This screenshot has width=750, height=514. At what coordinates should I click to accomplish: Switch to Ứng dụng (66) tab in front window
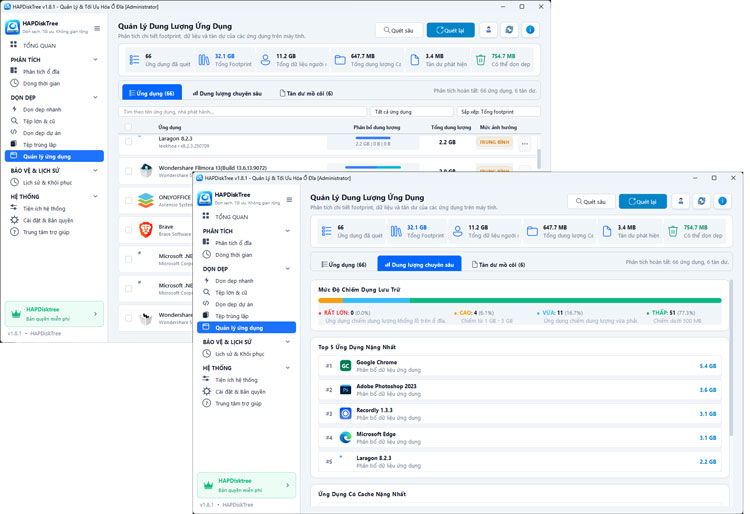click(x=343, y=264)
